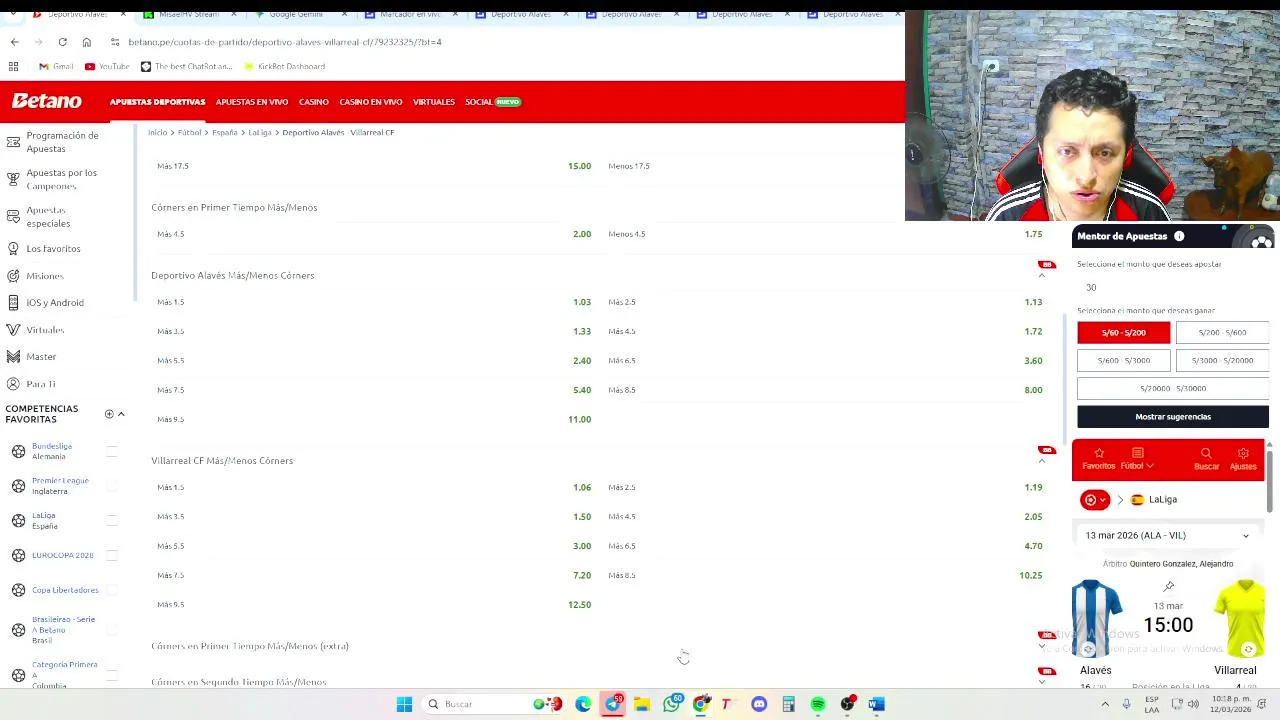This screenshot has width=1280, height=720.
Task: Open Fútbol sport dropdown in stats widget
Action: point(1136,459)
